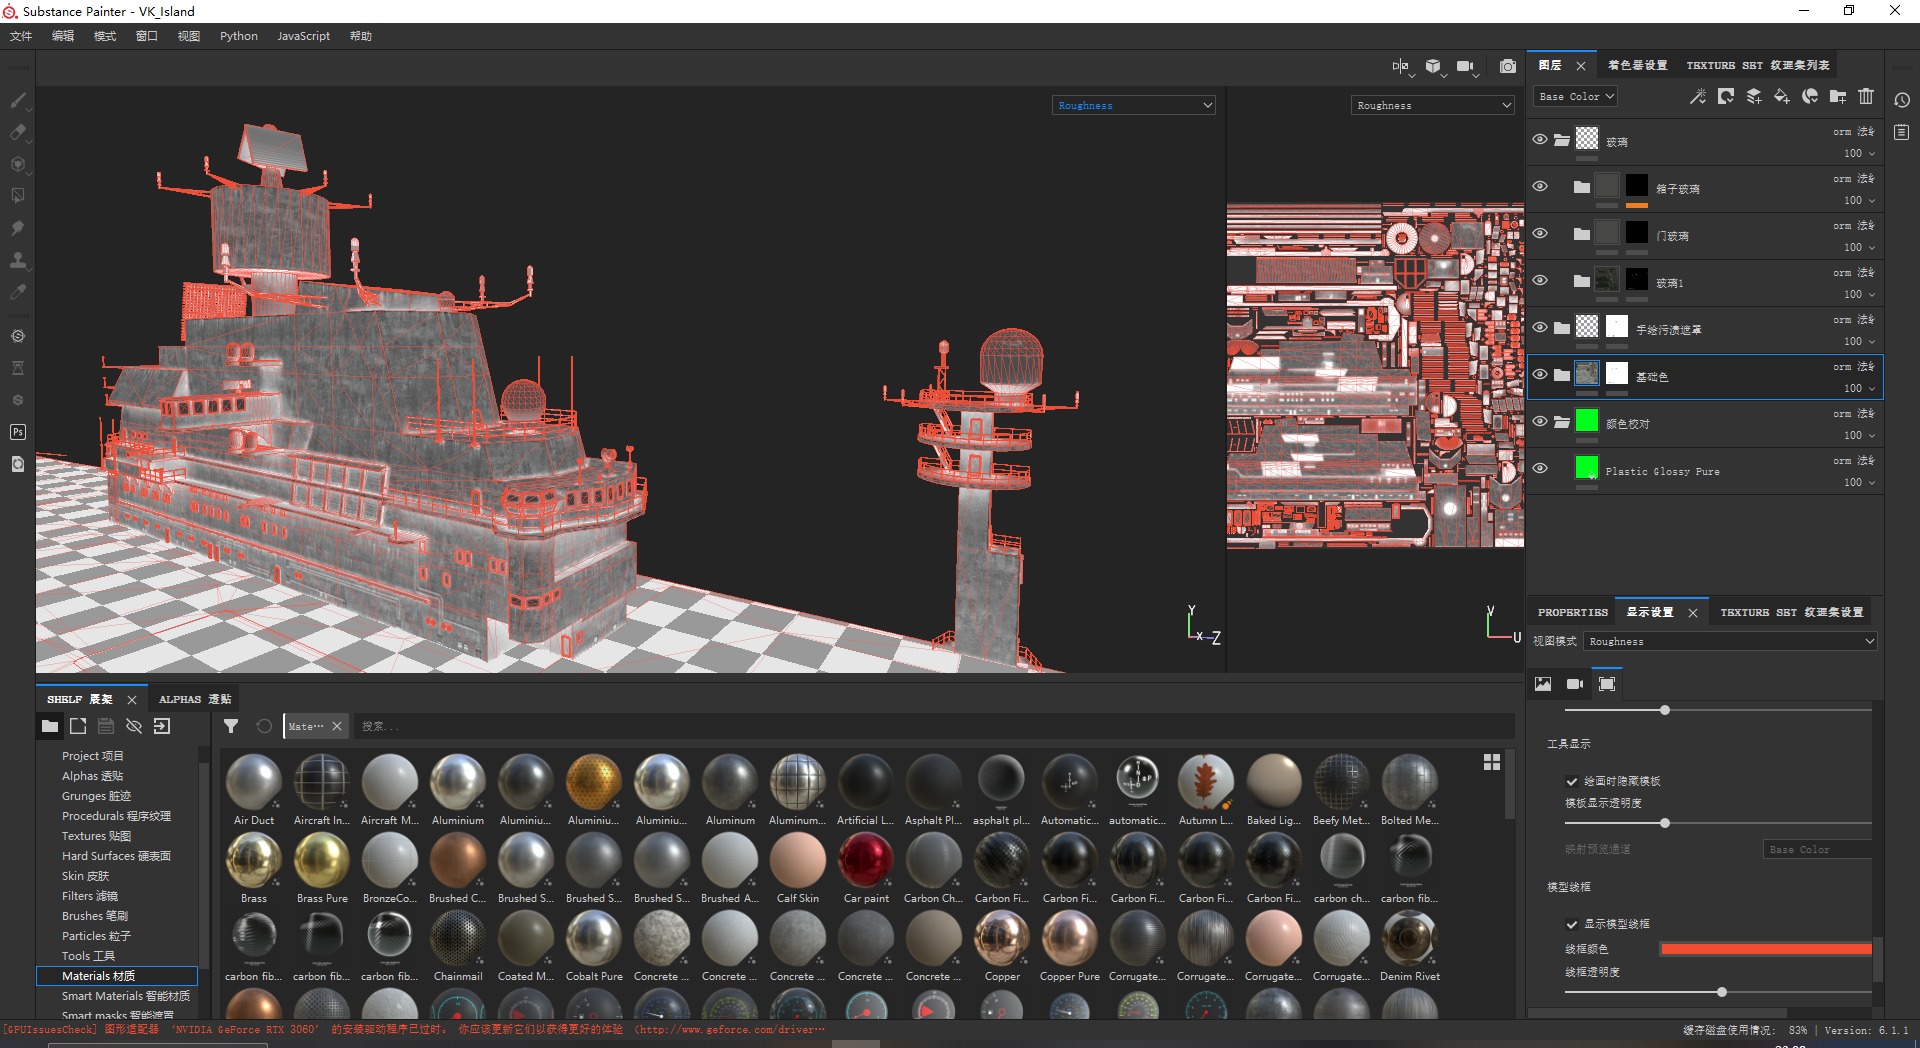The height and width of the screenshot is (1048, 1920).
Task: Select the Paint brush tool in left toolbar
Action: (18, 99)
